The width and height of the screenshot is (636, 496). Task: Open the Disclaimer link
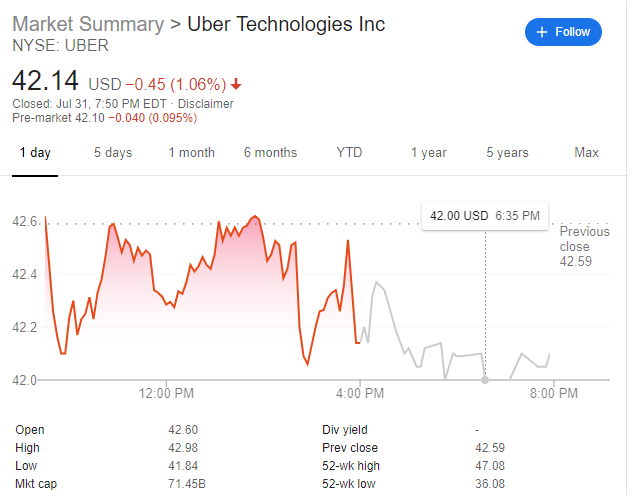coord(204,103)
